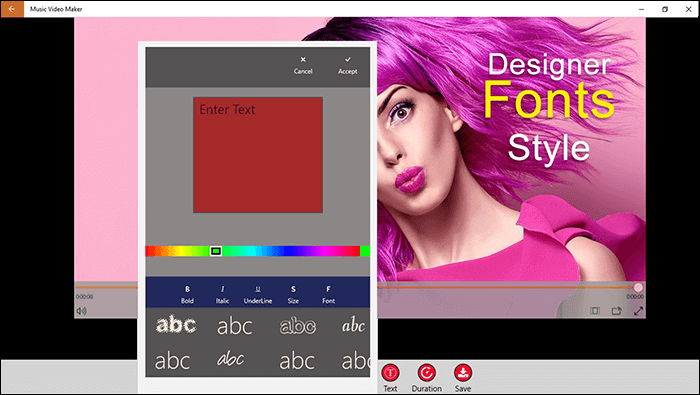
Task: Pick green swatch at the hue bar's right end
Action: tap(365, 251)
